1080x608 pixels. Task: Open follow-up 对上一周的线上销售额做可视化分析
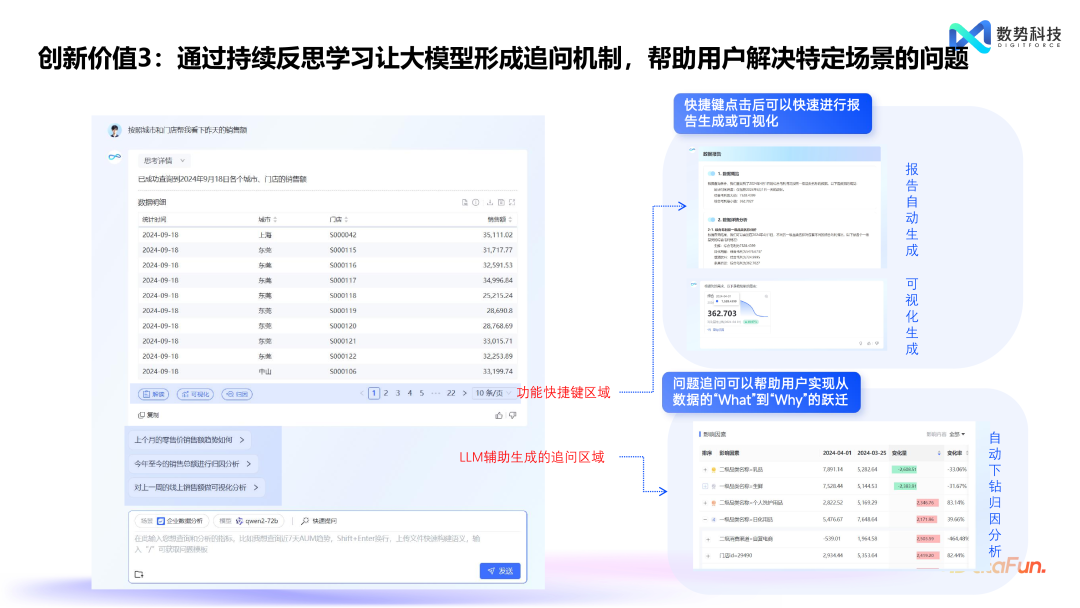click(x=196, y=487)
